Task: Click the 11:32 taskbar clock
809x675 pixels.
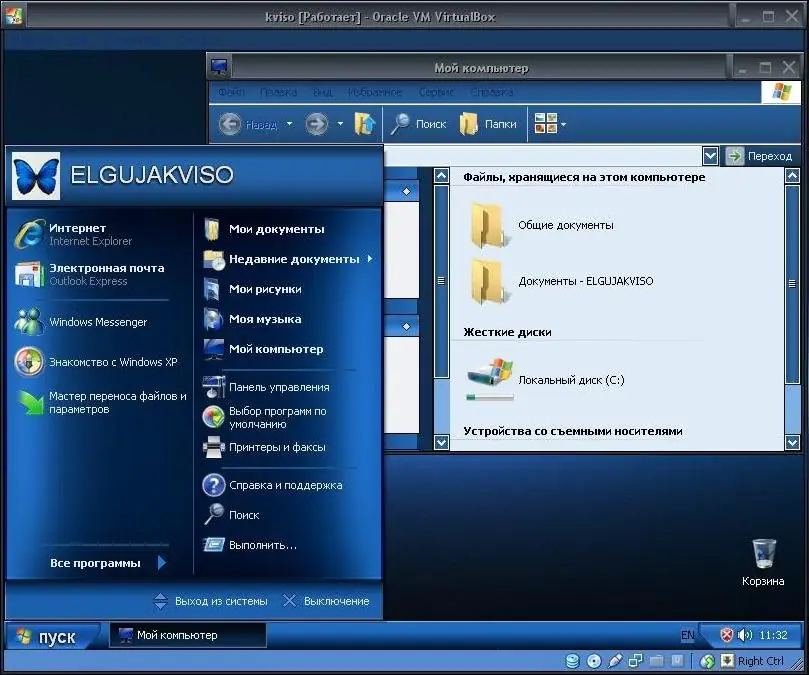Action: coord(773,635)
